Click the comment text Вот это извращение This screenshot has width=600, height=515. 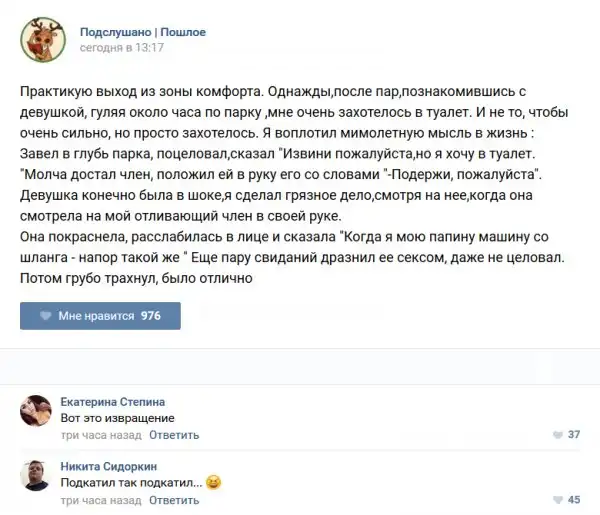point(118,418)
